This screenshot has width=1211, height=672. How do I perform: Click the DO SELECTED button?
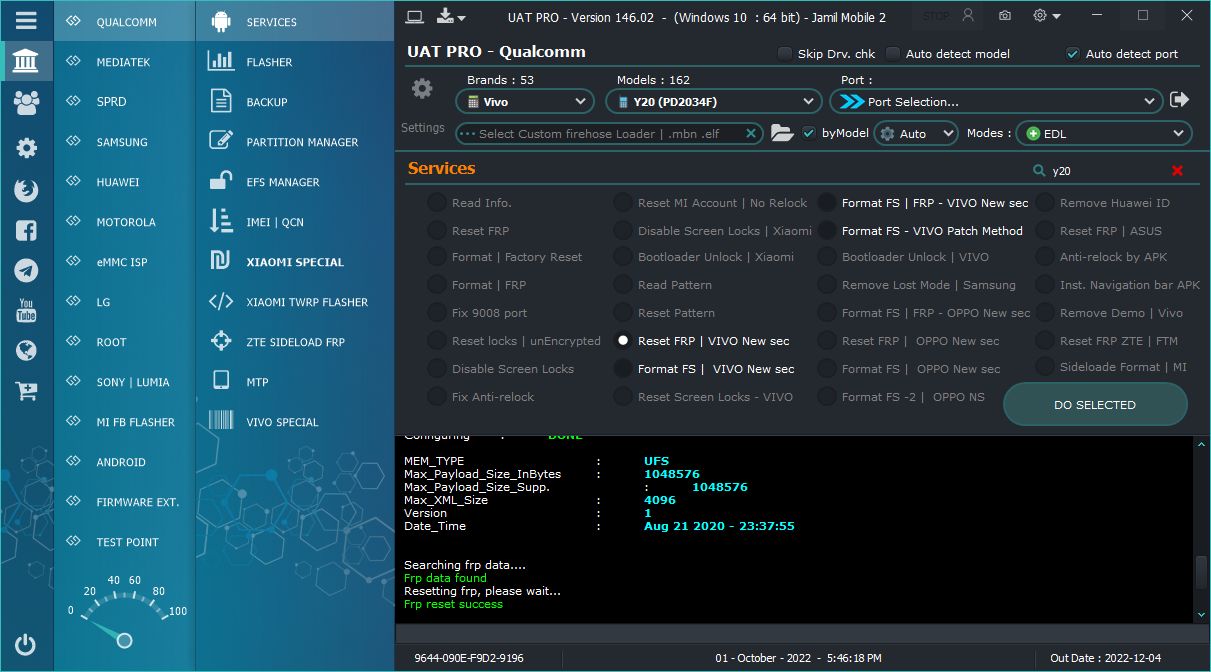pyautogui.click(x=1095, y=405)
